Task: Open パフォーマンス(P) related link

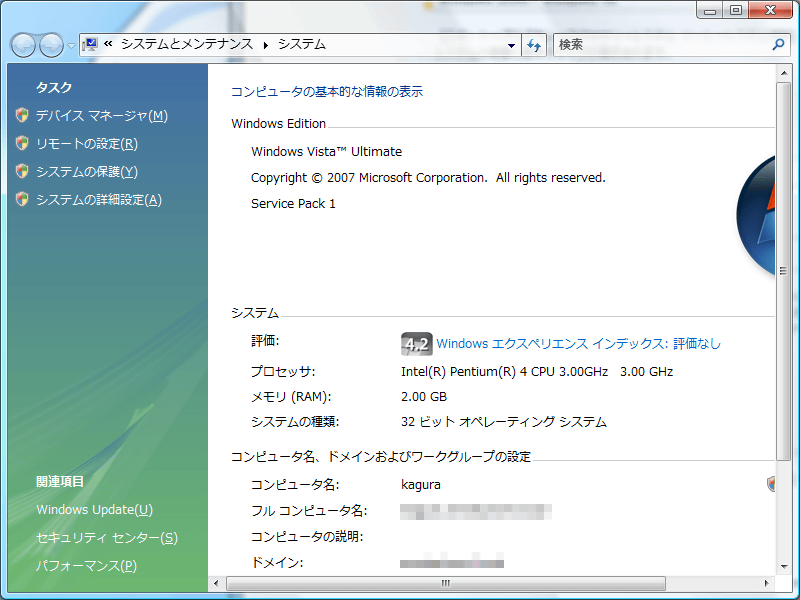Action: (x=86, y=566)
